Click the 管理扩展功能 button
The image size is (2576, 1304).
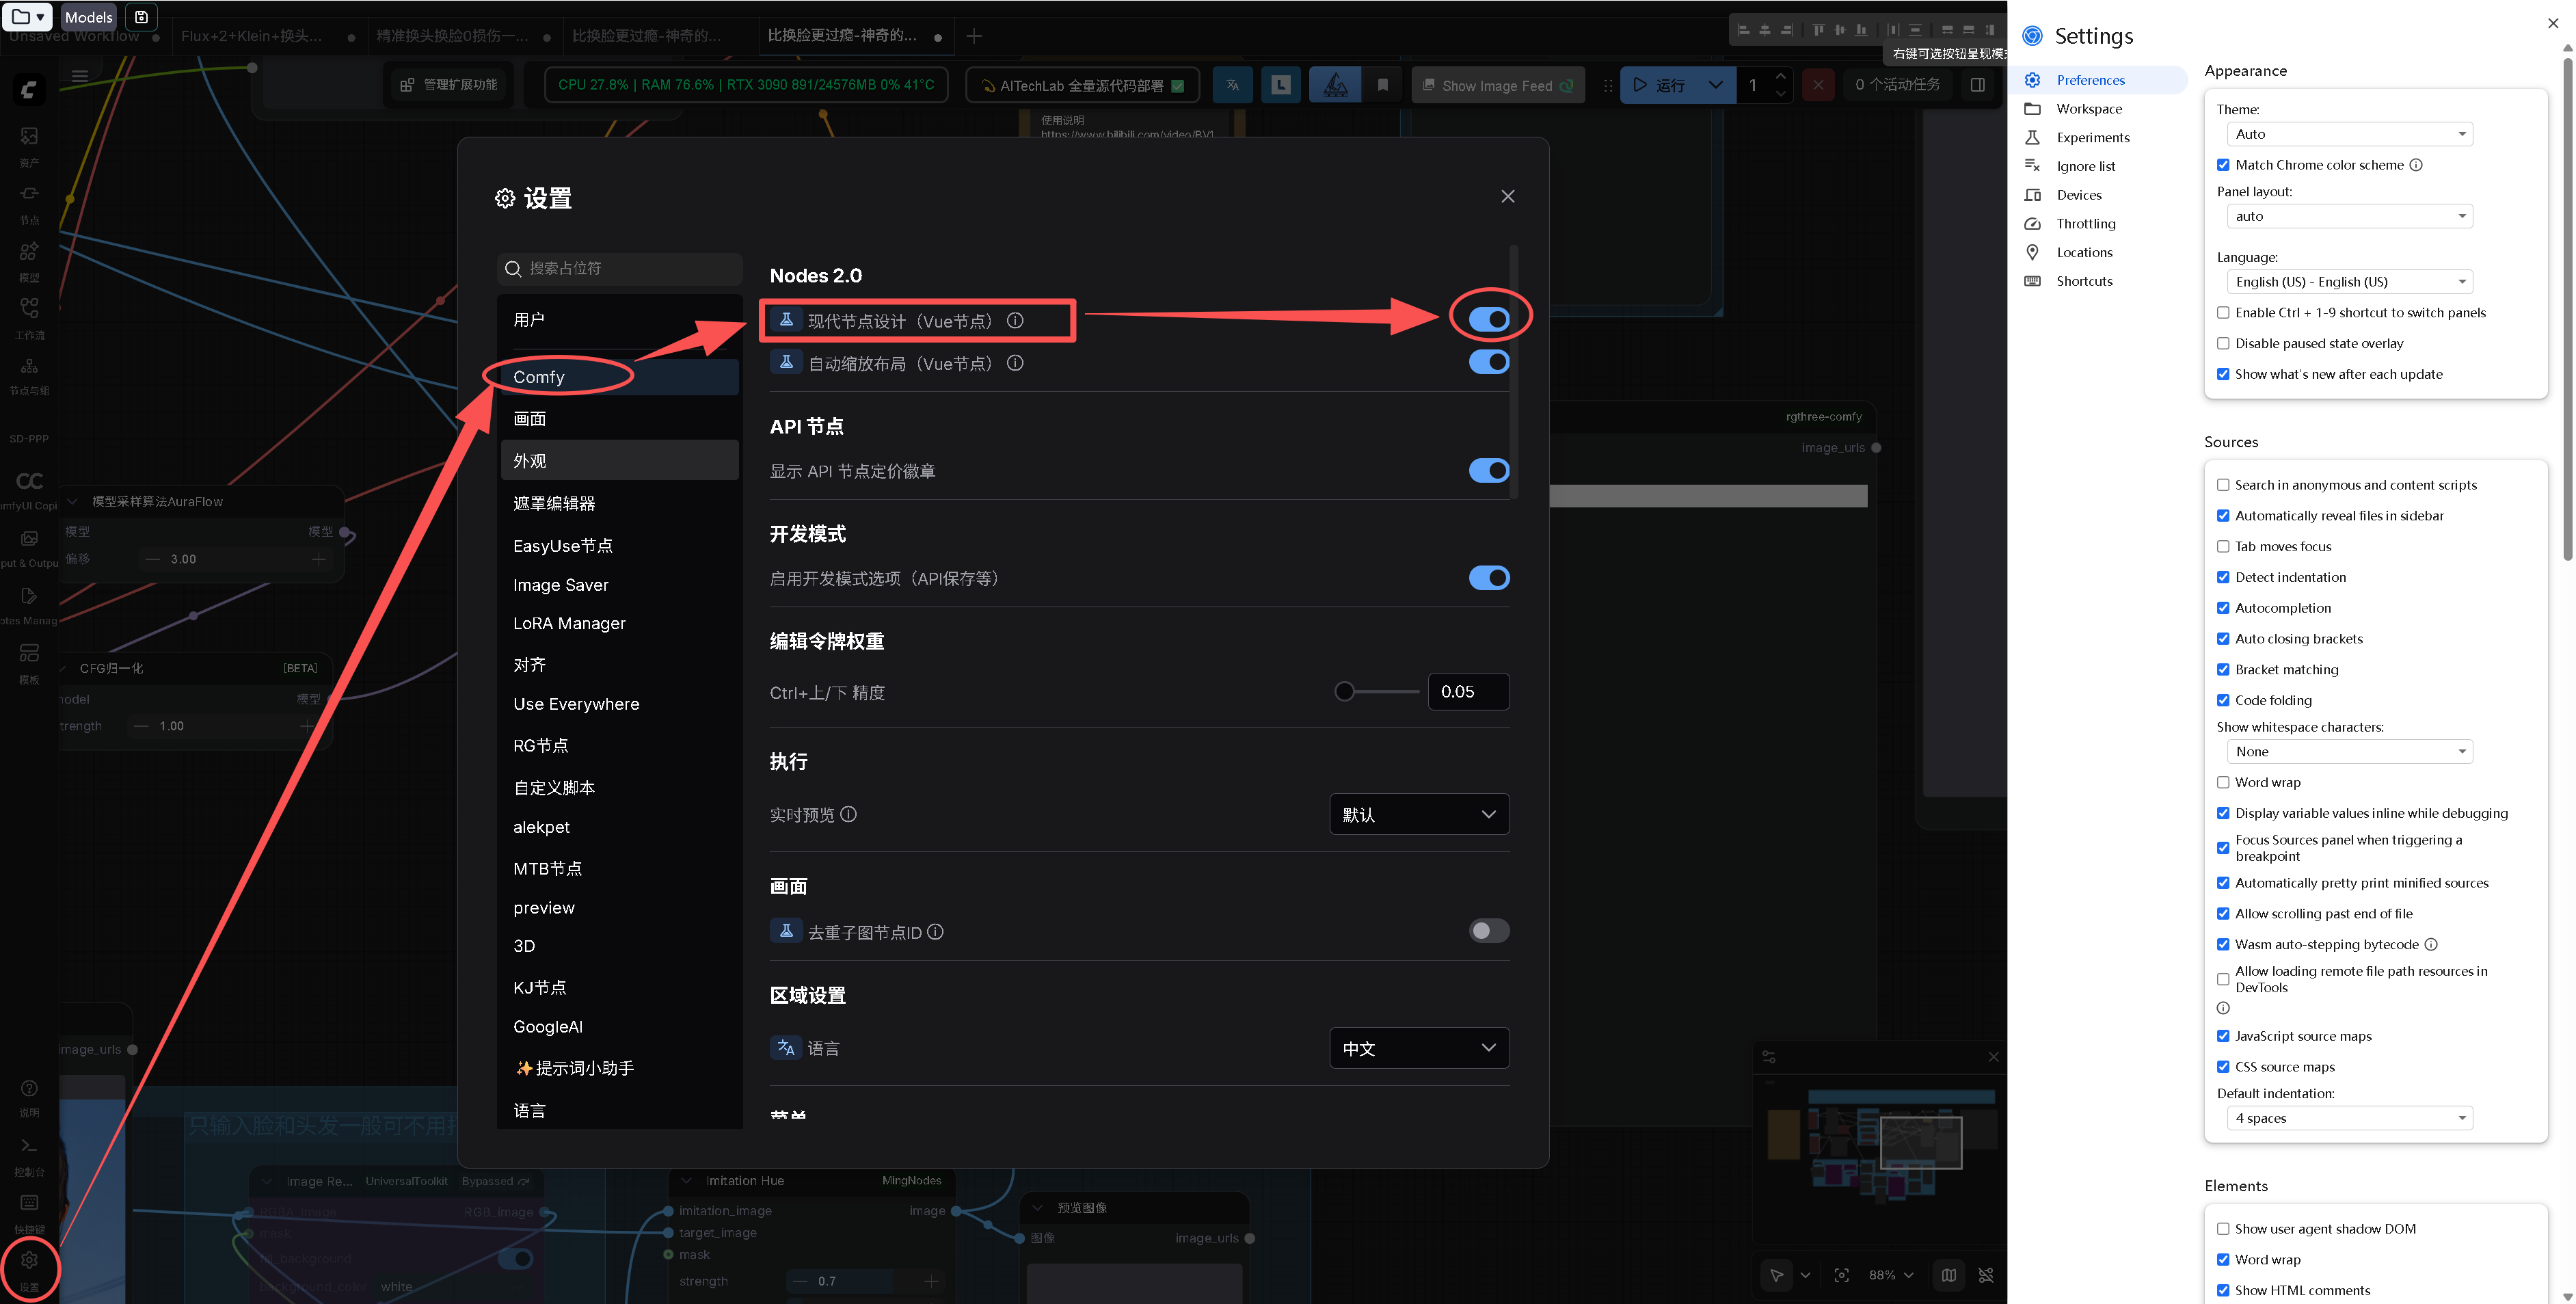pyautogui.click(x=449, y=85)
